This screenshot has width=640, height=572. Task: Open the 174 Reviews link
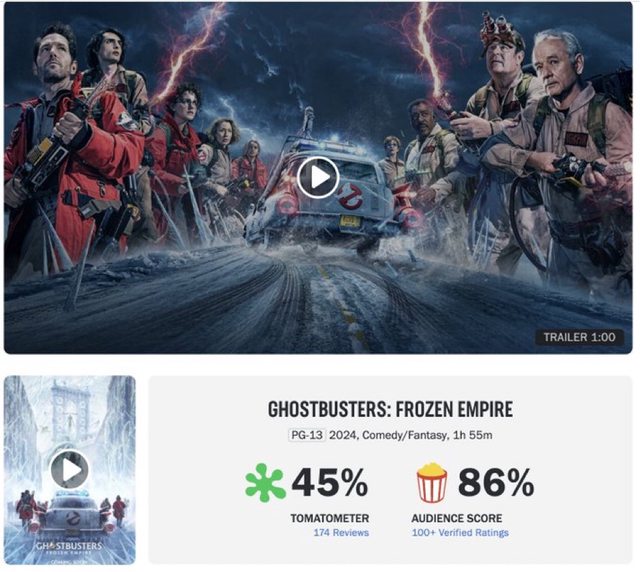click(x=341, y=533)
